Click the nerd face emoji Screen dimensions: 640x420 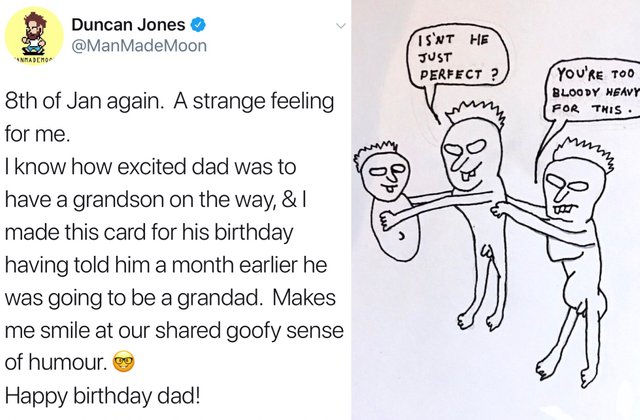point(123,362)
